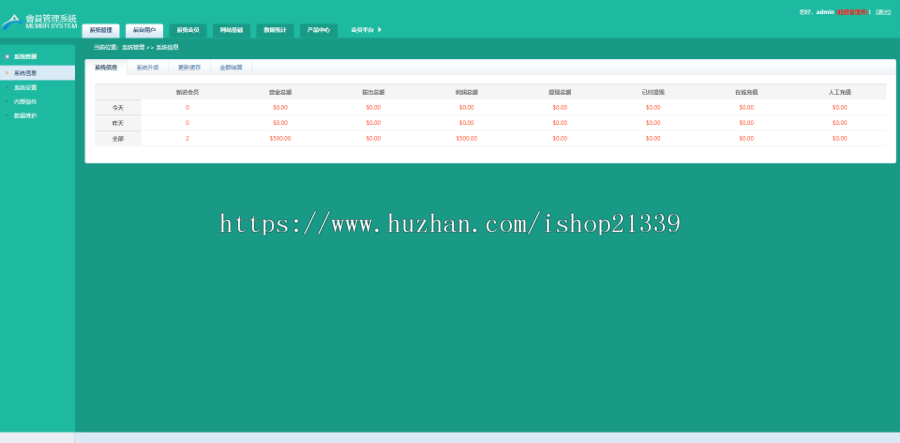Image resolution: width=900 pixels, height=443 pixels.
Task: Click the 在线充值 column header
Action: [x=746, y=92]
